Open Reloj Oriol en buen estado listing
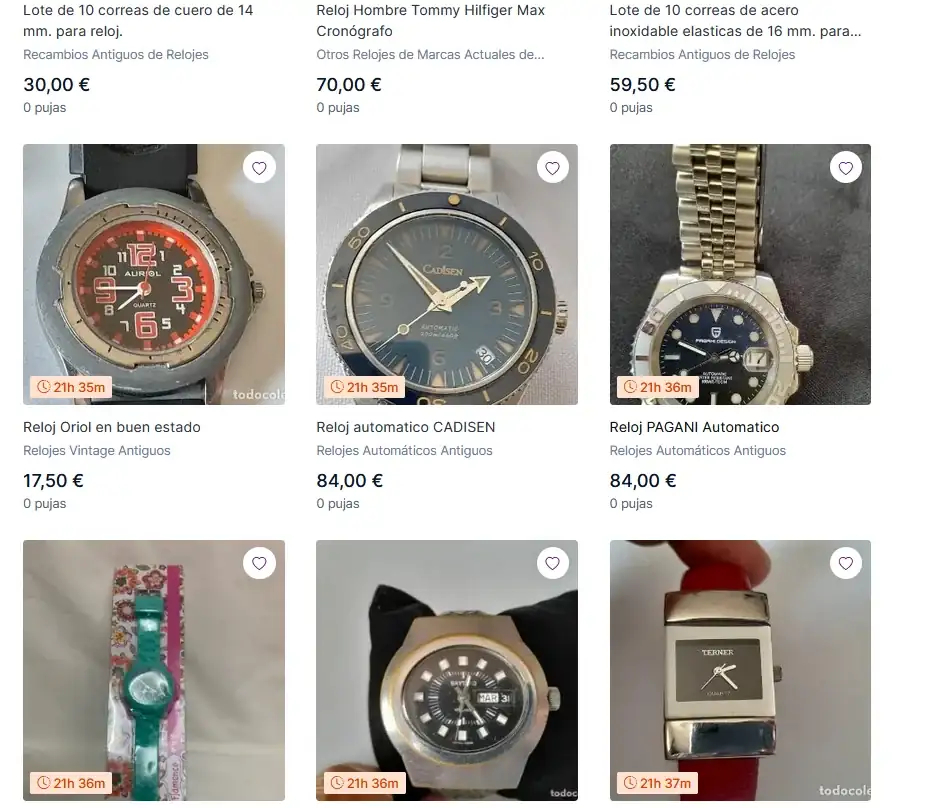This screenshot has width=936, height=808. [112, 427]
